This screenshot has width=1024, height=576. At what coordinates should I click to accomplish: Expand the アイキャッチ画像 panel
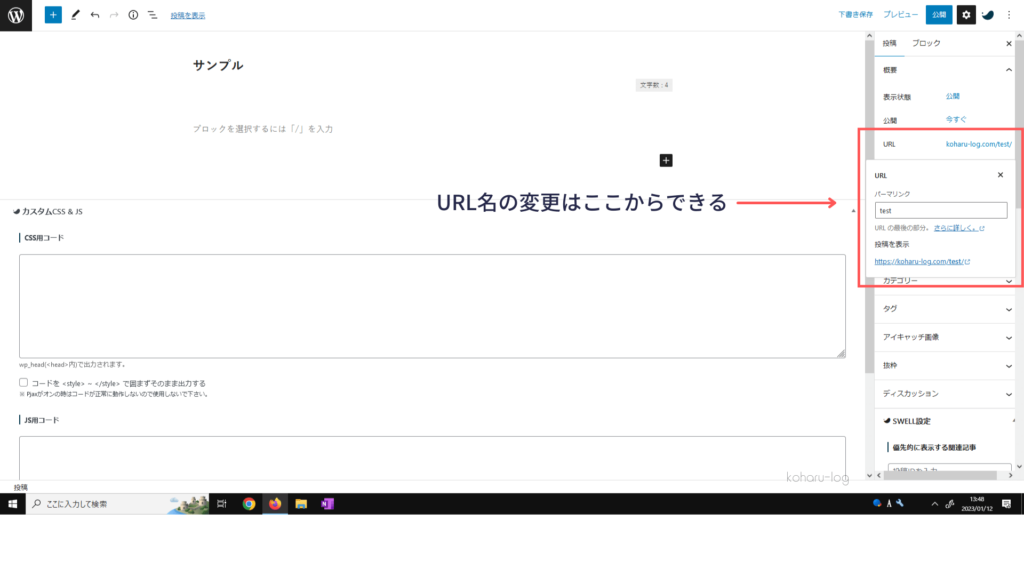(x=945, y=337)
